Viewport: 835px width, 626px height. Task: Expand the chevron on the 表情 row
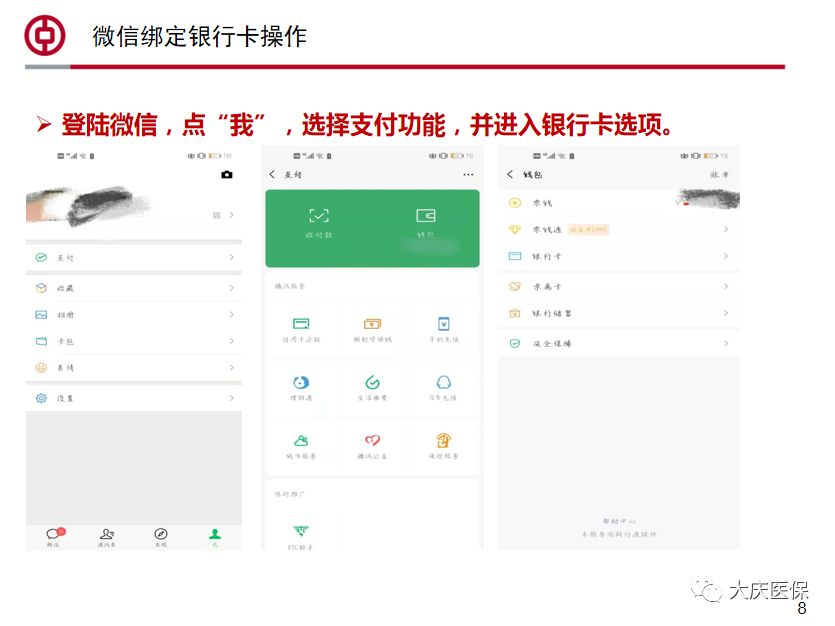pyautogui.click(x=232, y=368)
